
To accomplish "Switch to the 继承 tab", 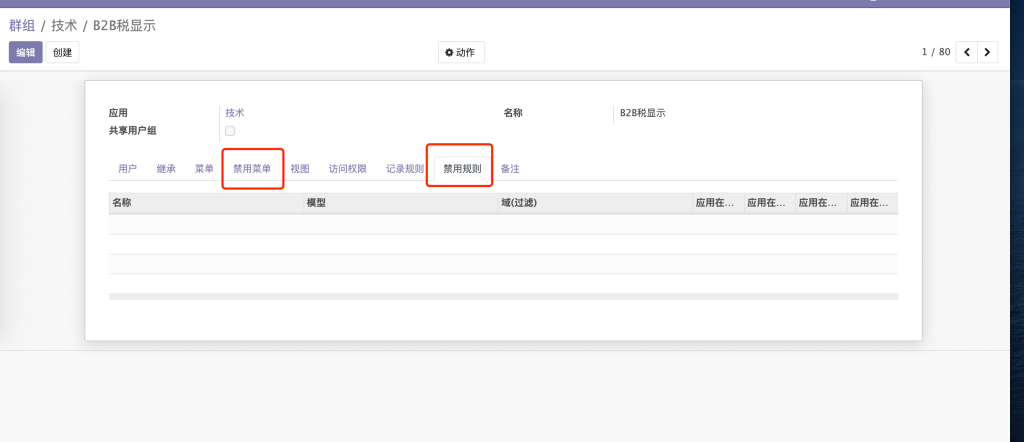I will 166,169.
